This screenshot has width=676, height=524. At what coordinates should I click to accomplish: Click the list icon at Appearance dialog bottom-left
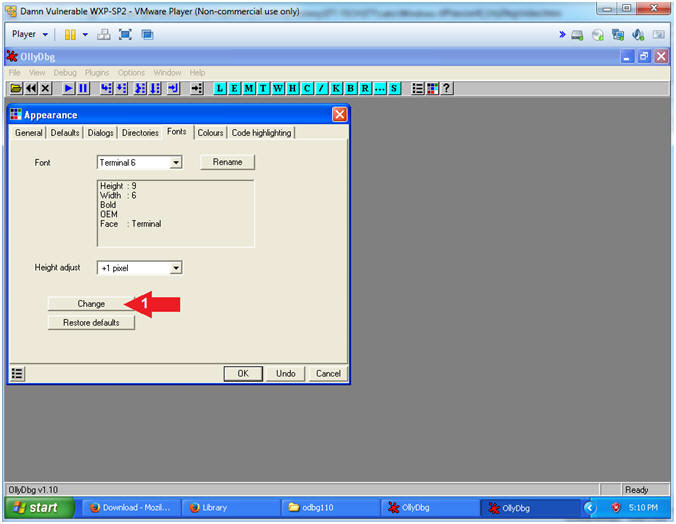tap(17, 373)
